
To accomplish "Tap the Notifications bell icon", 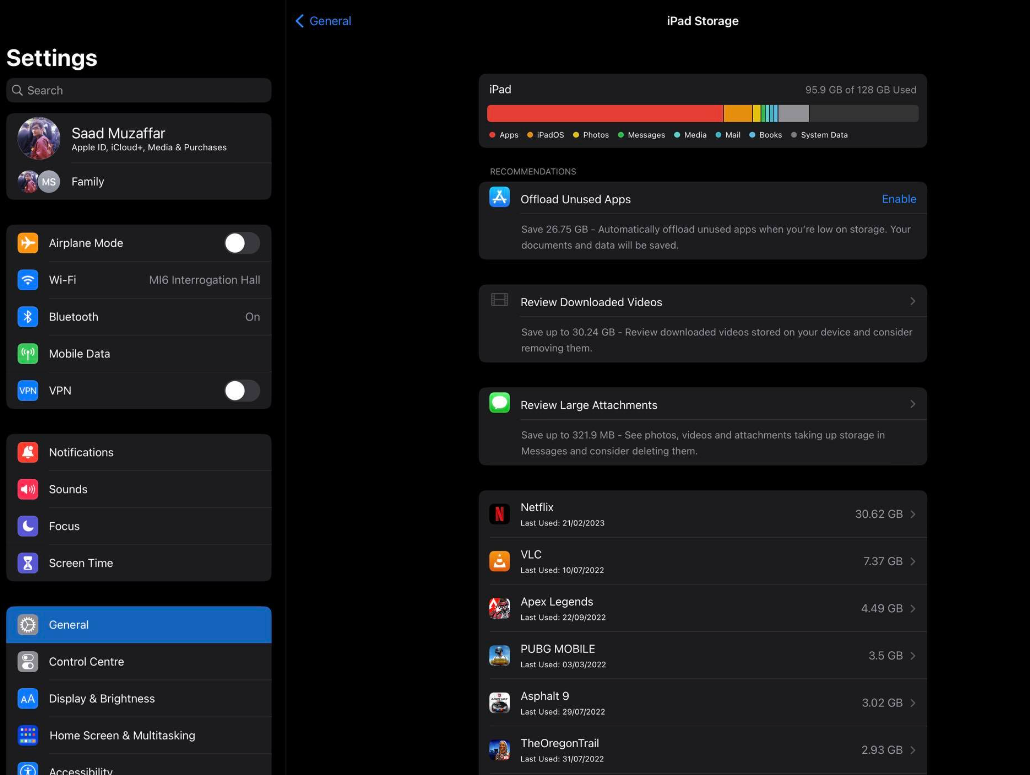I will [28, 452].
